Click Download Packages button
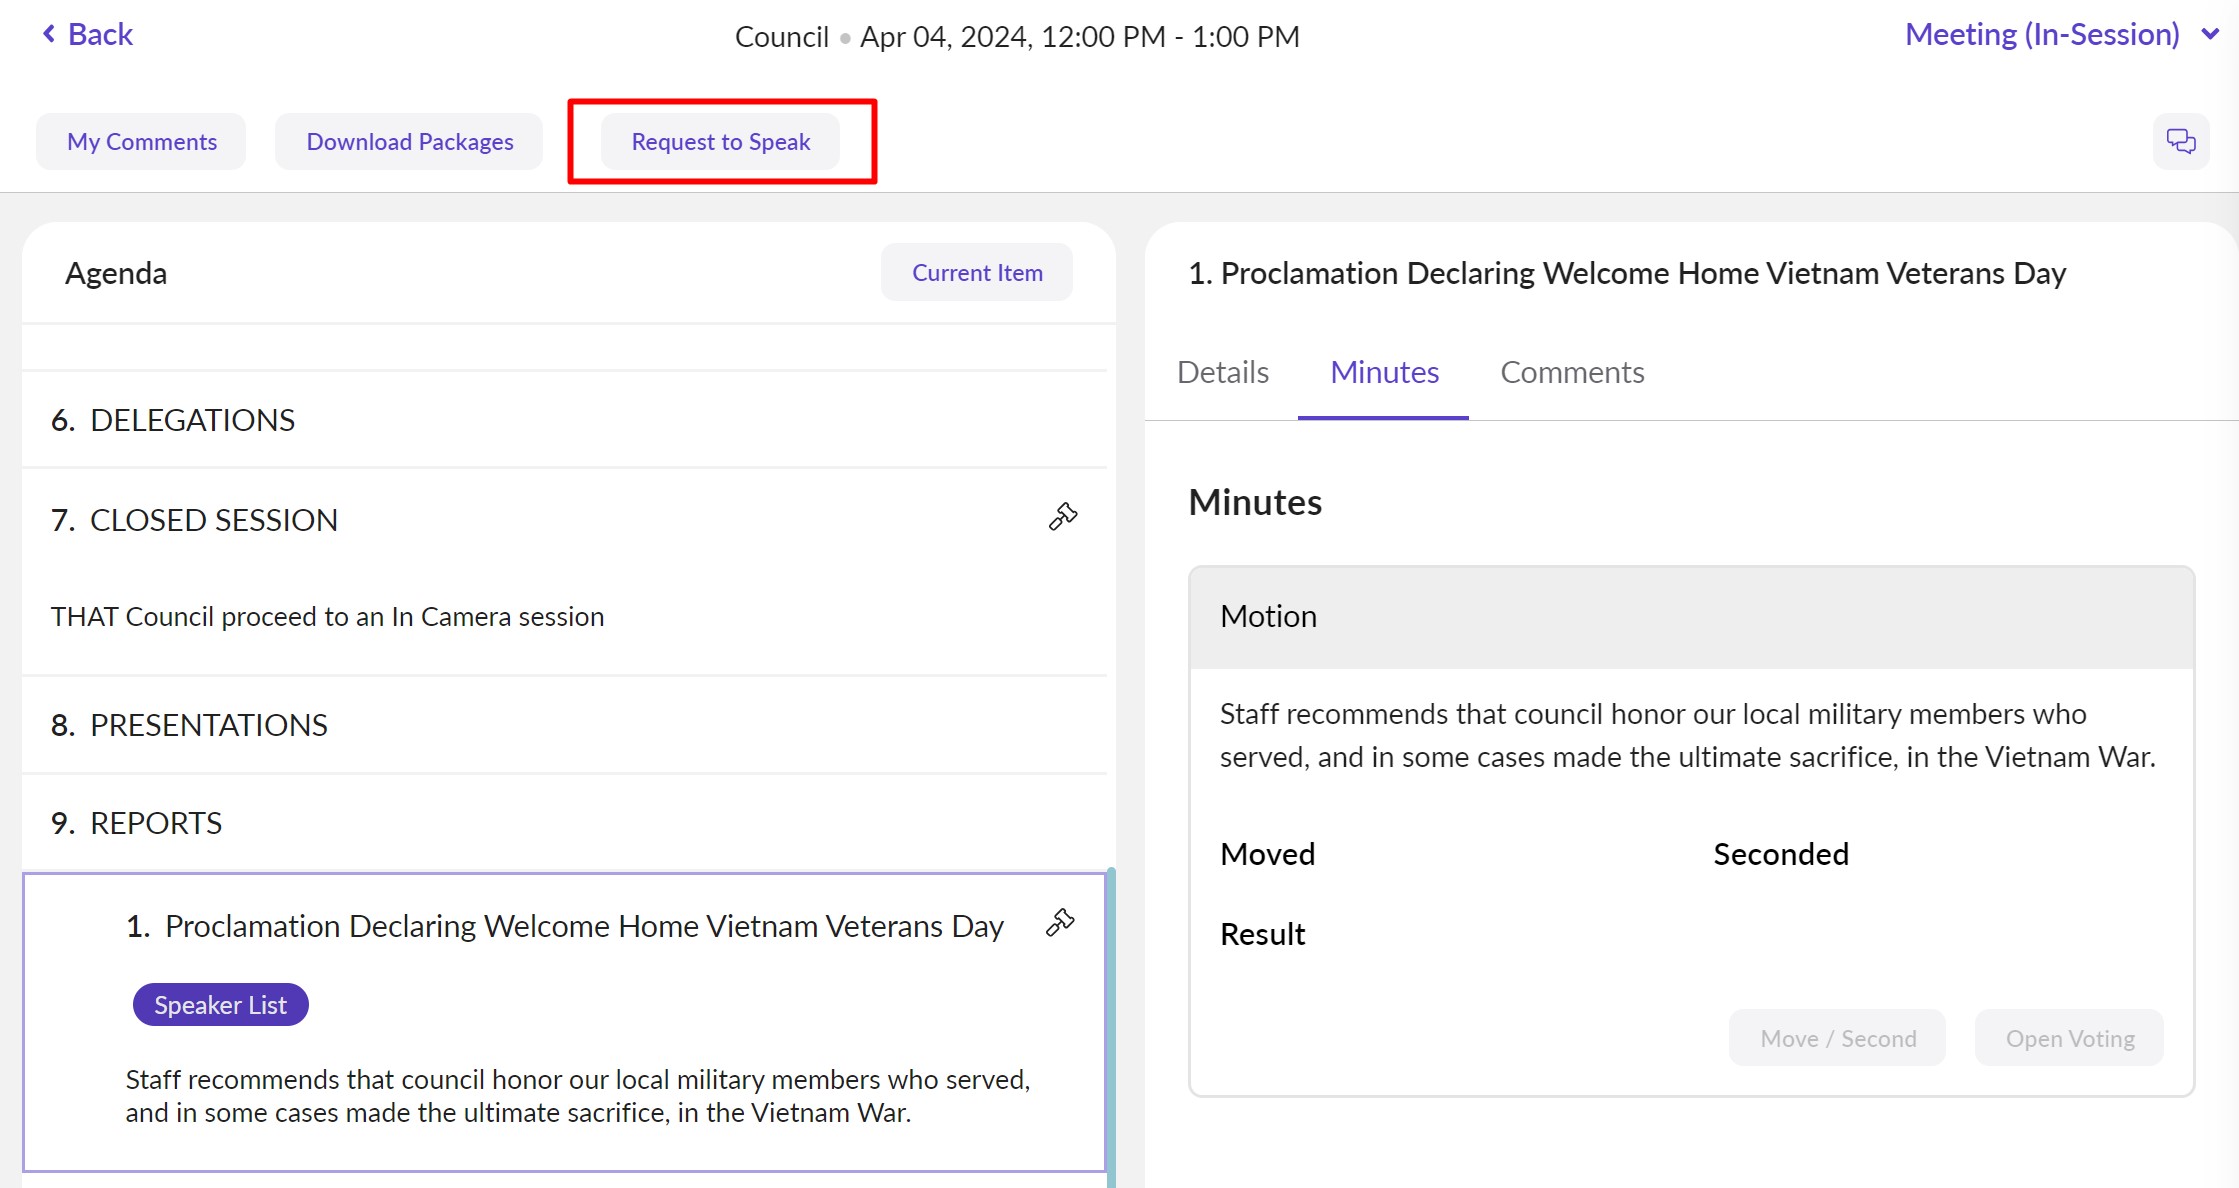The image size is (2239, 1188). pyautogui.click(x=410, y=142)
